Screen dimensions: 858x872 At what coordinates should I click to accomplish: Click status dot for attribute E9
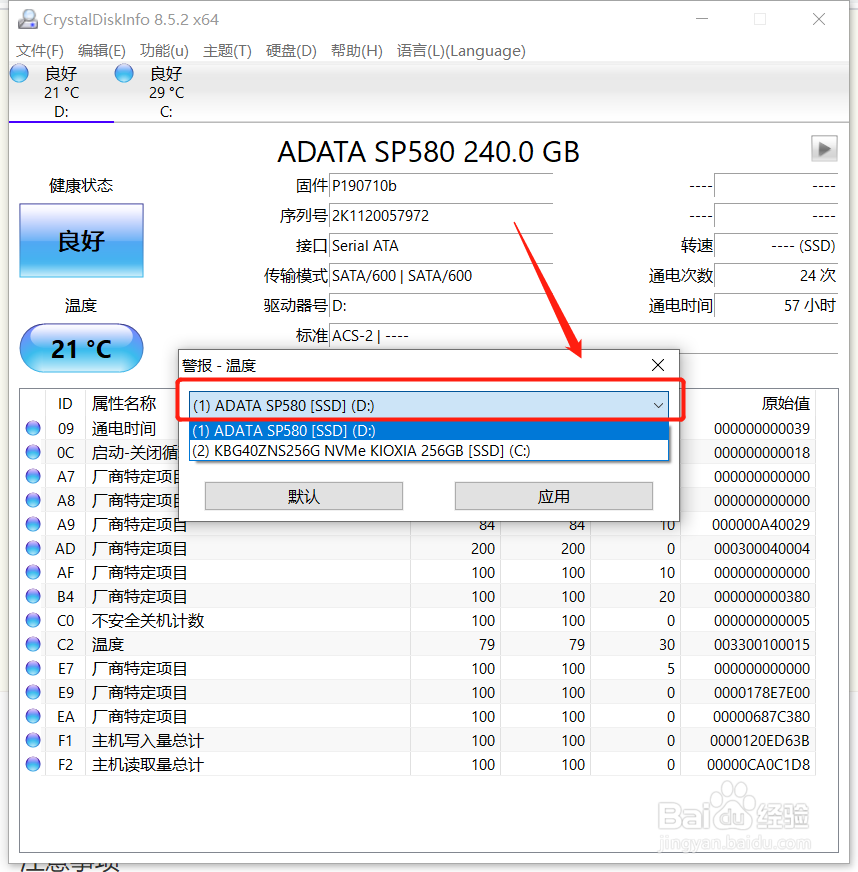coord(33,691)
